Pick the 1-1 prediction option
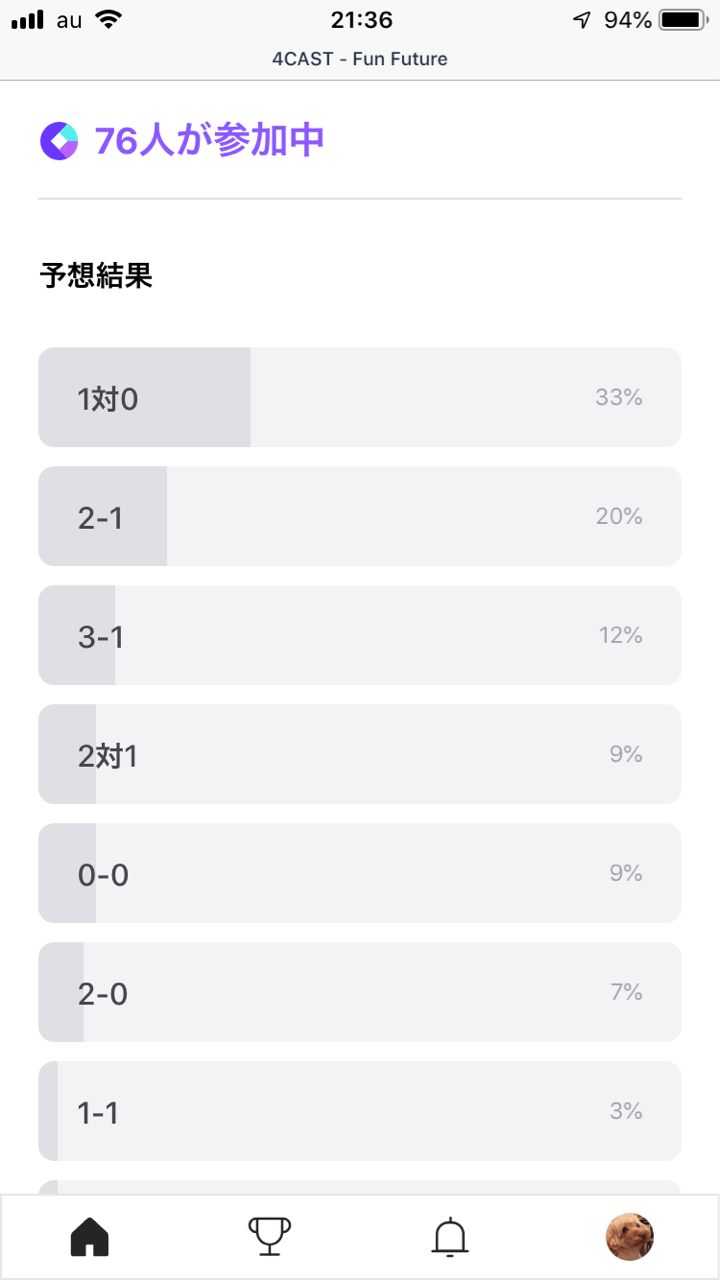 coord(360,1111)
